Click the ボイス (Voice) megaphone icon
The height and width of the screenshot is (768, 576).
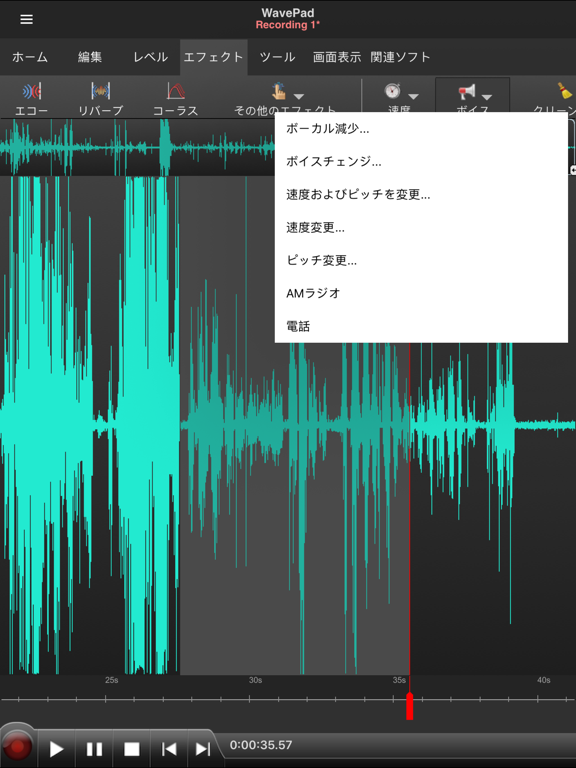(x=466, y=92)
